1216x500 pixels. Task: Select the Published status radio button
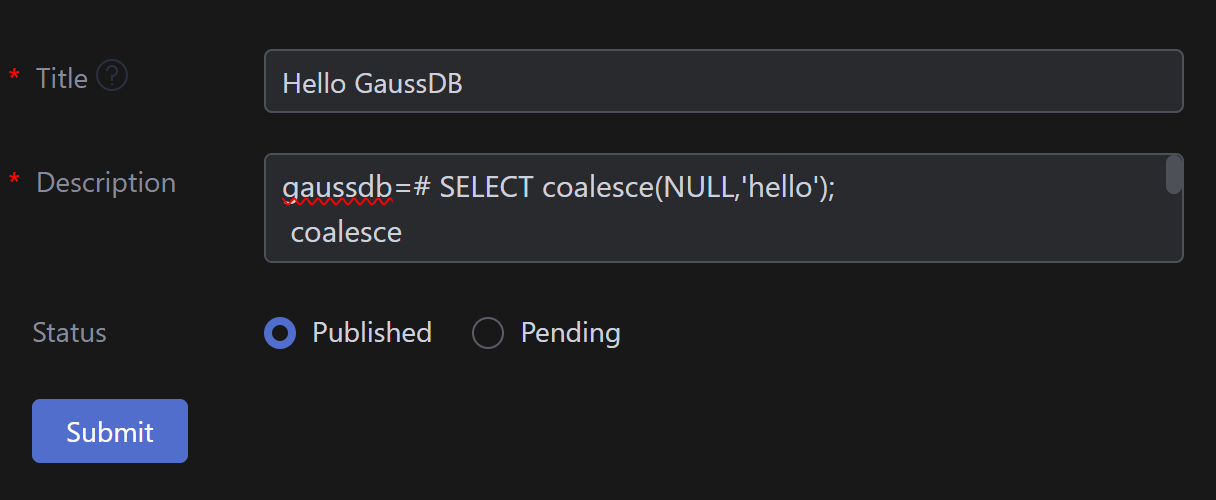[280, 332]
